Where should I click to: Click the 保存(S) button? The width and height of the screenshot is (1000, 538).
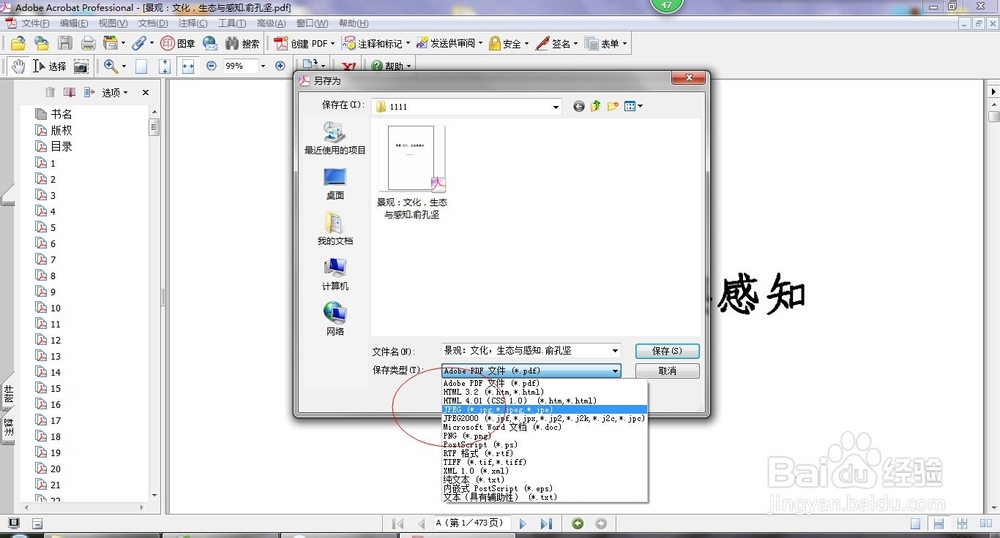(667, 351)
